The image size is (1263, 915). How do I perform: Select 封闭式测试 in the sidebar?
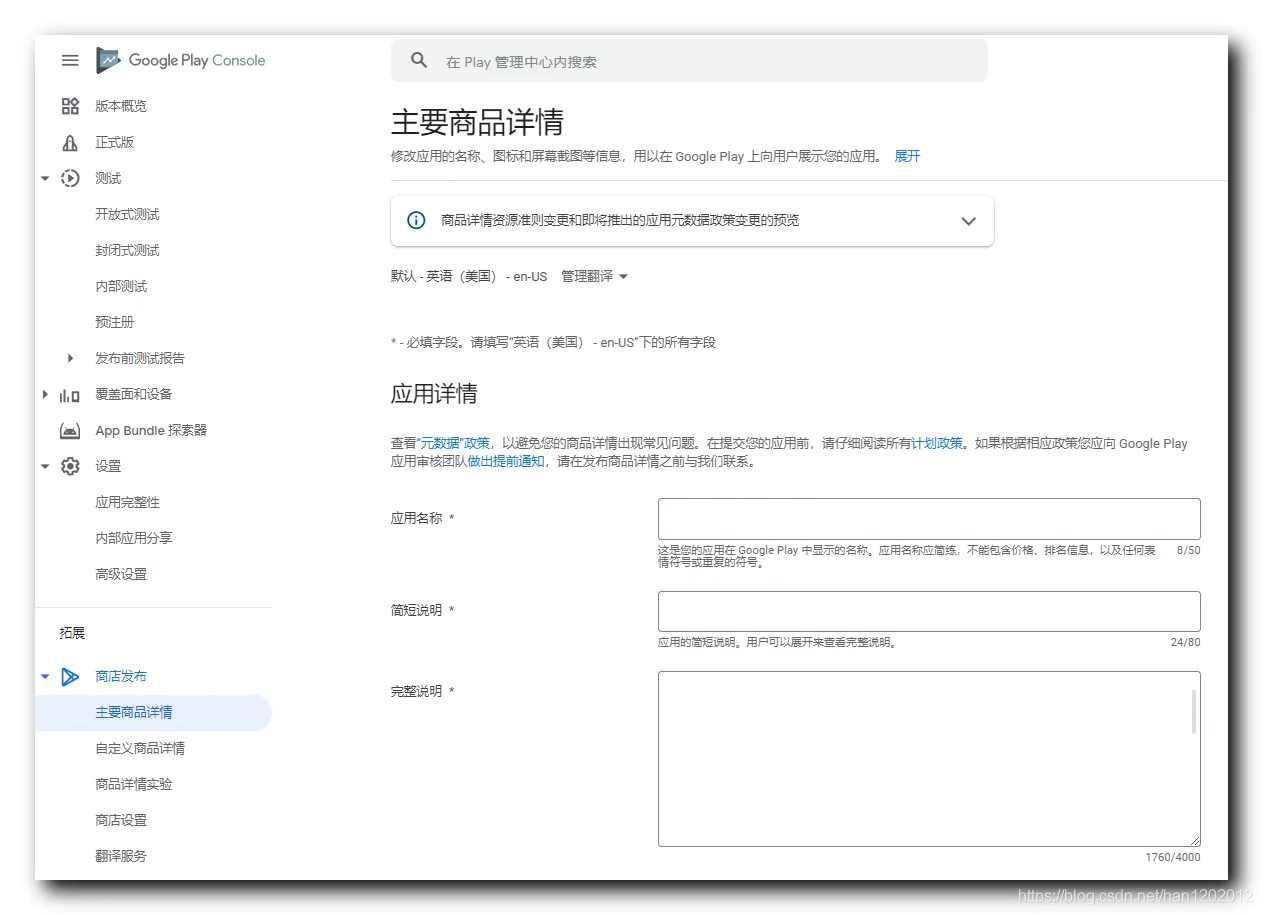tap(127, 250)
